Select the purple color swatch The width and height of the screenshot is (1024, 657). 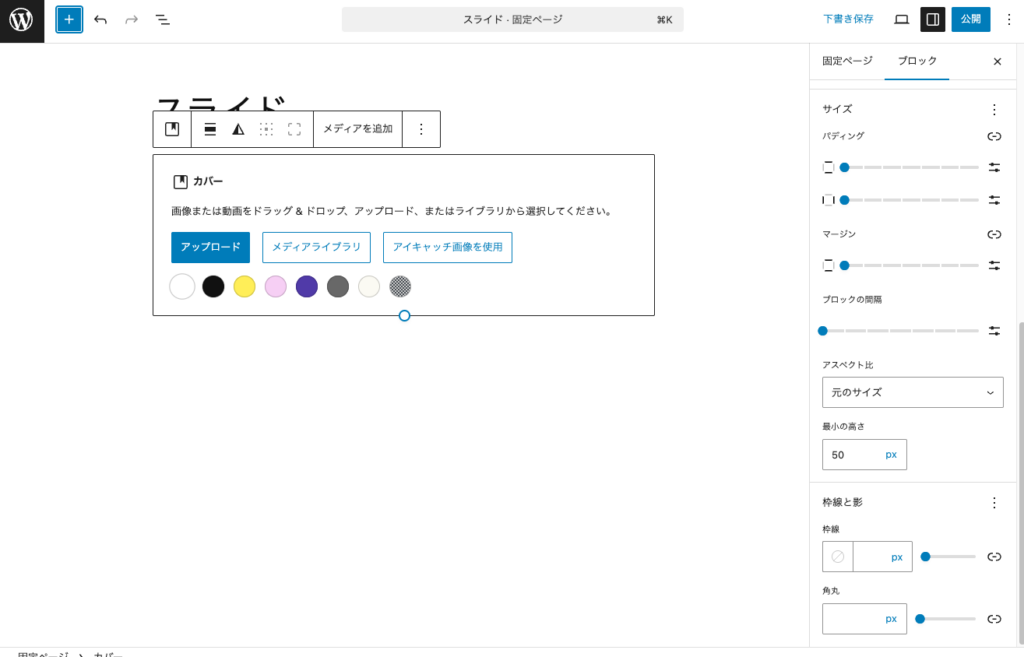307,287
